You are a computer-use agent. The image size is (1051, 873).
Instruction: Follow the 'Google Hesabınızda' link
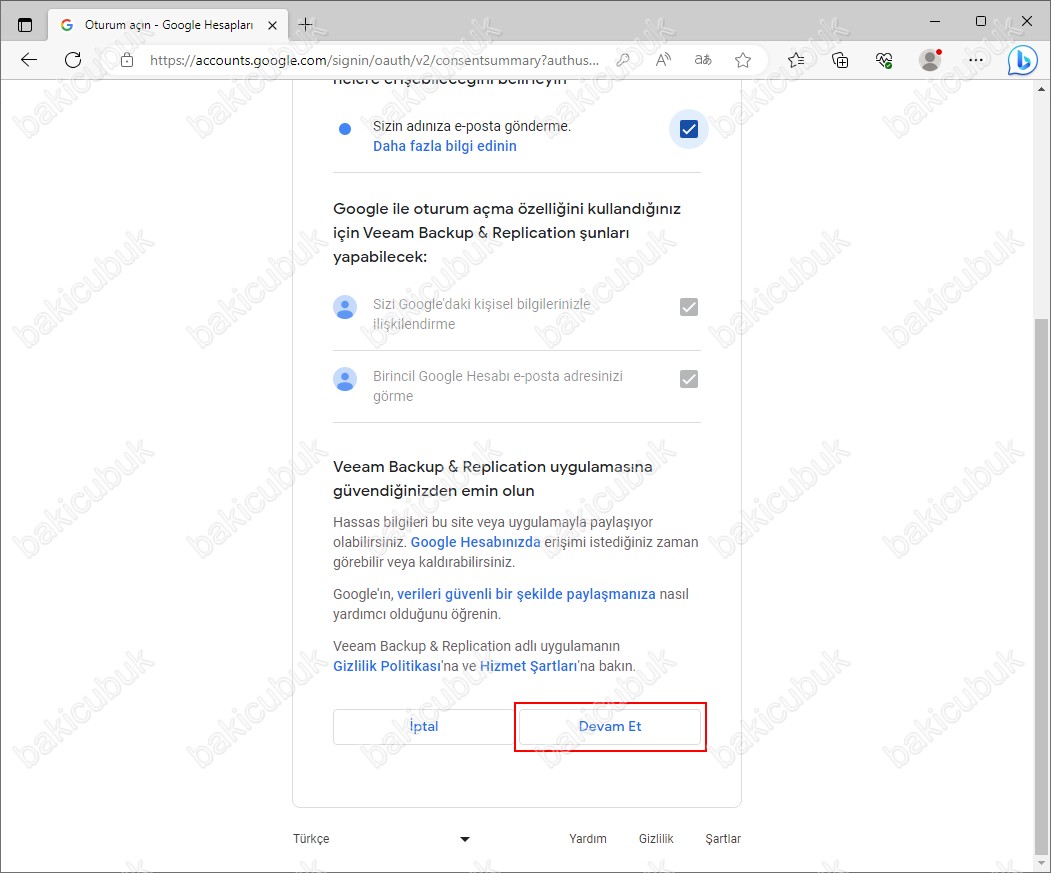[475, 542]
